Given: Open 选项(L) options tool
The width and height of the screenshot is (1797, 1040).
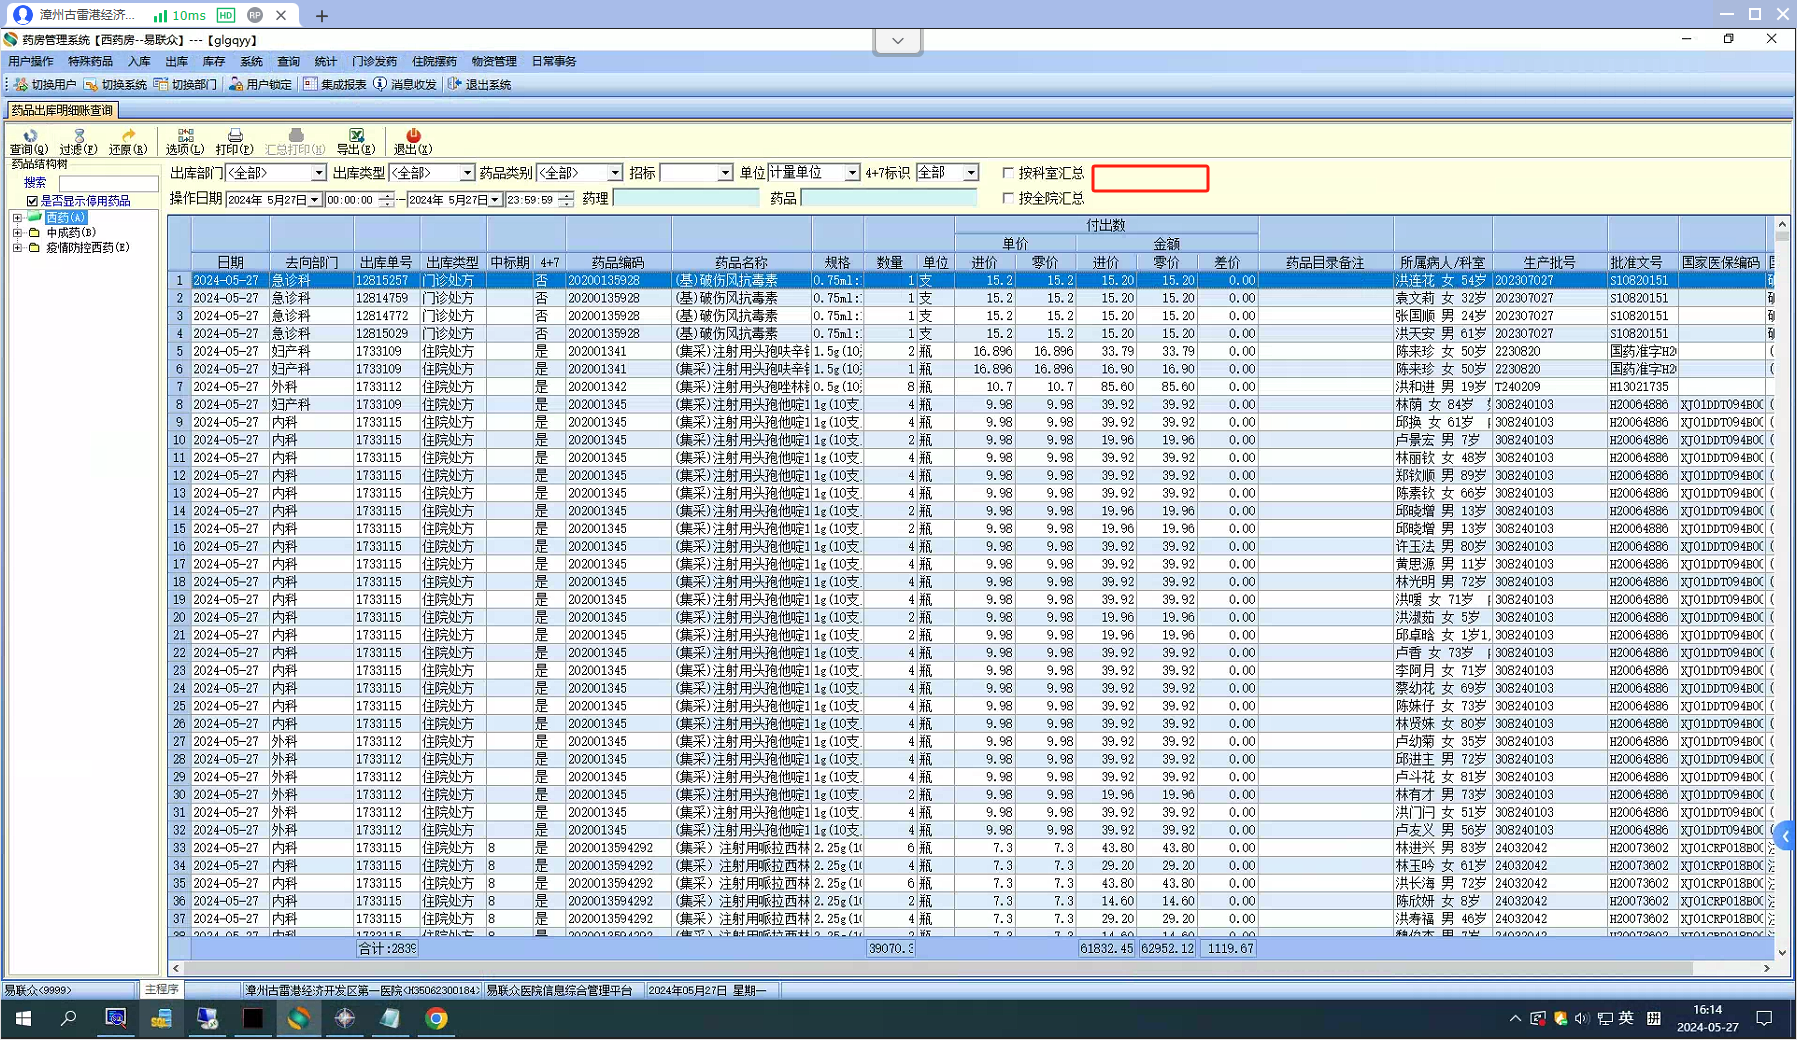Looking at the screenshot, I should coord(185,141).
